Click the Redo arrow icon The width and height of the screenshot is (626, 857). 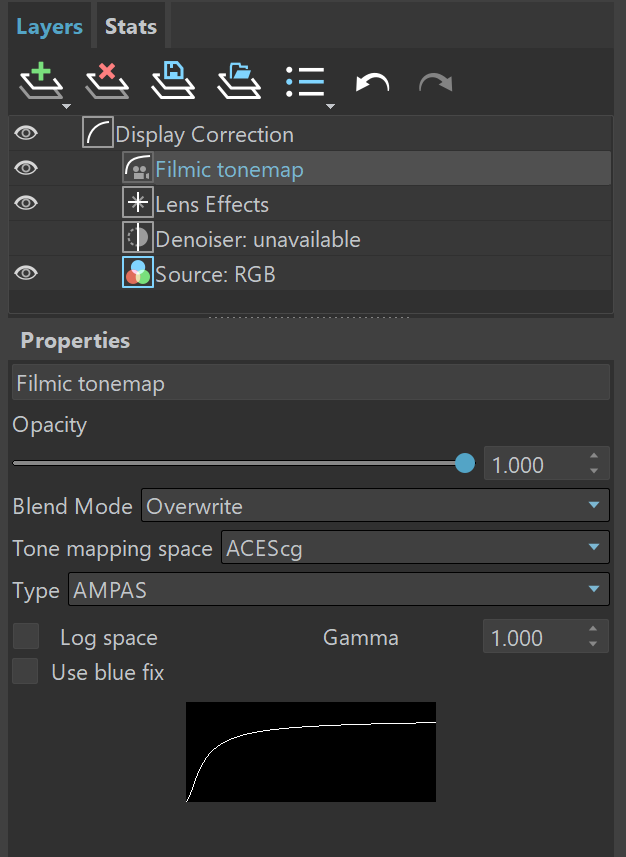[436, 83]
